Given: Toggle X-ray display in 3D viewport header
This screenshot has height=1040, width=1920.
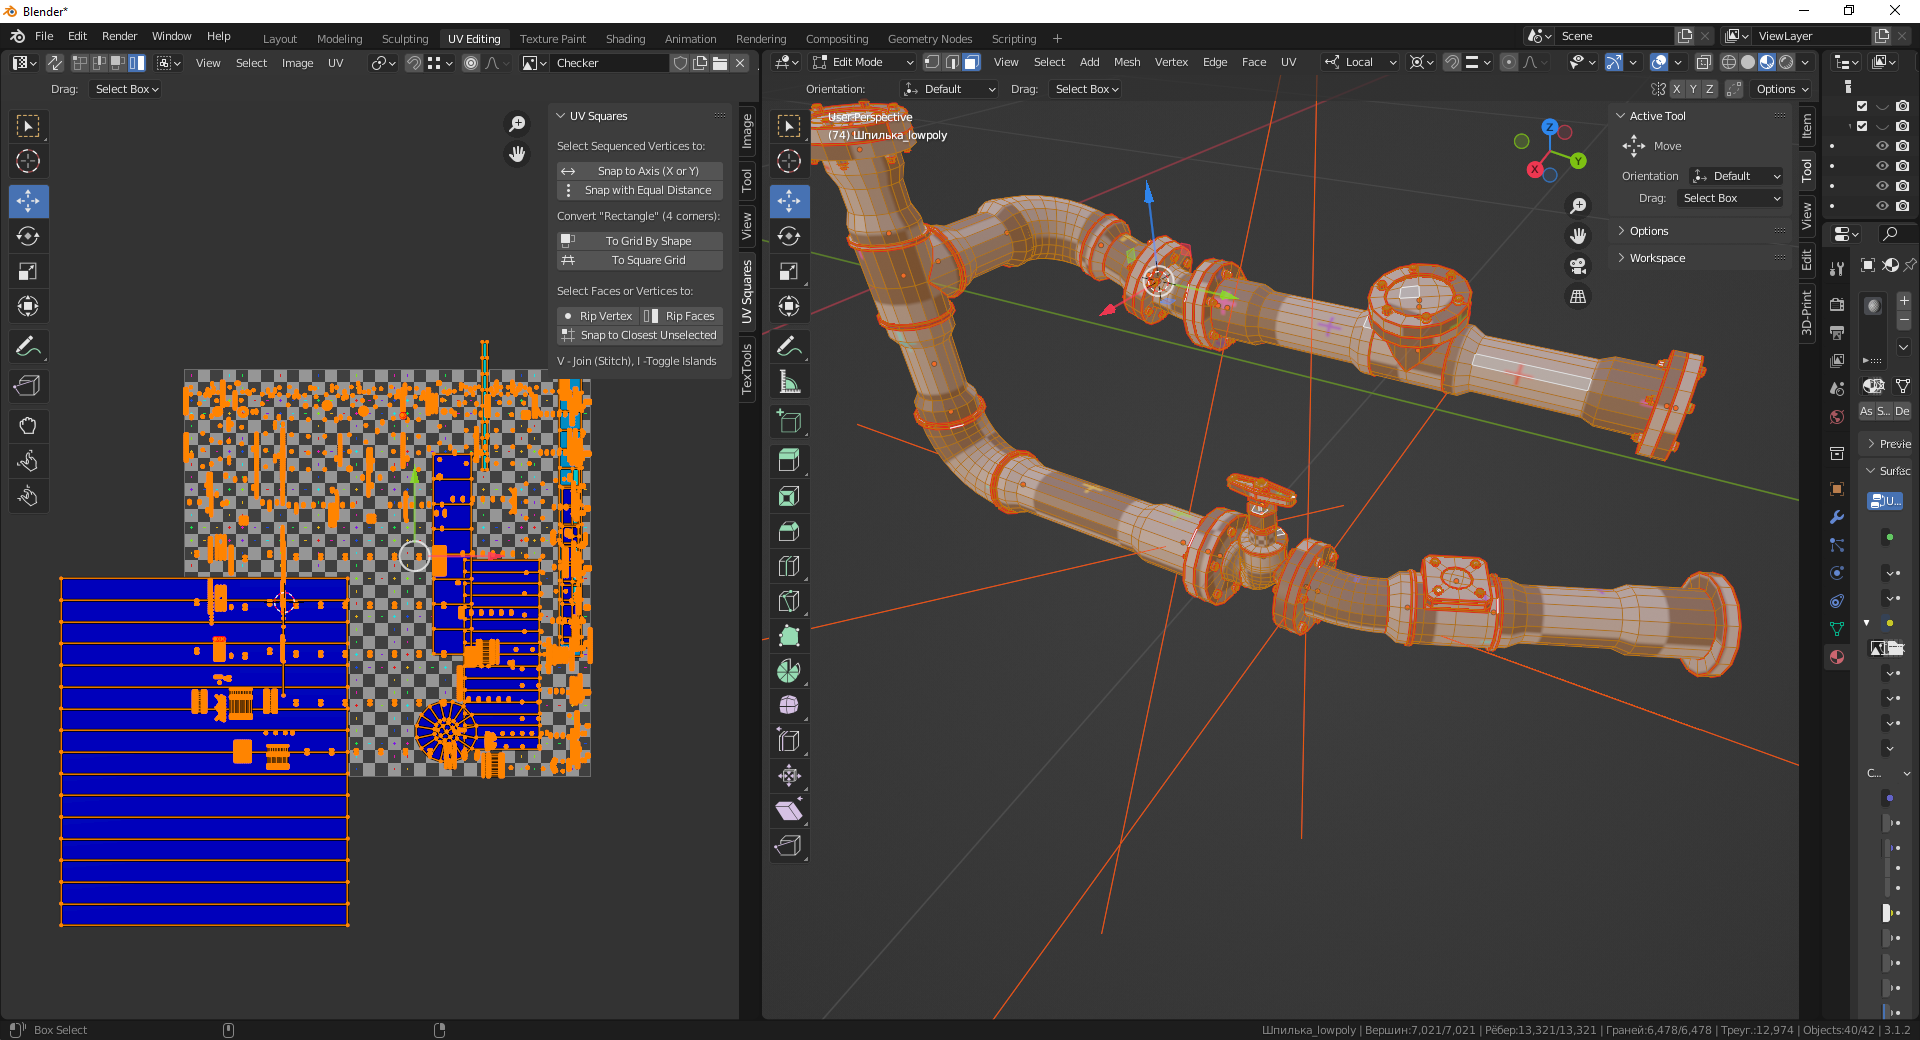Looking at the screenshot, I should point(1704,62).
